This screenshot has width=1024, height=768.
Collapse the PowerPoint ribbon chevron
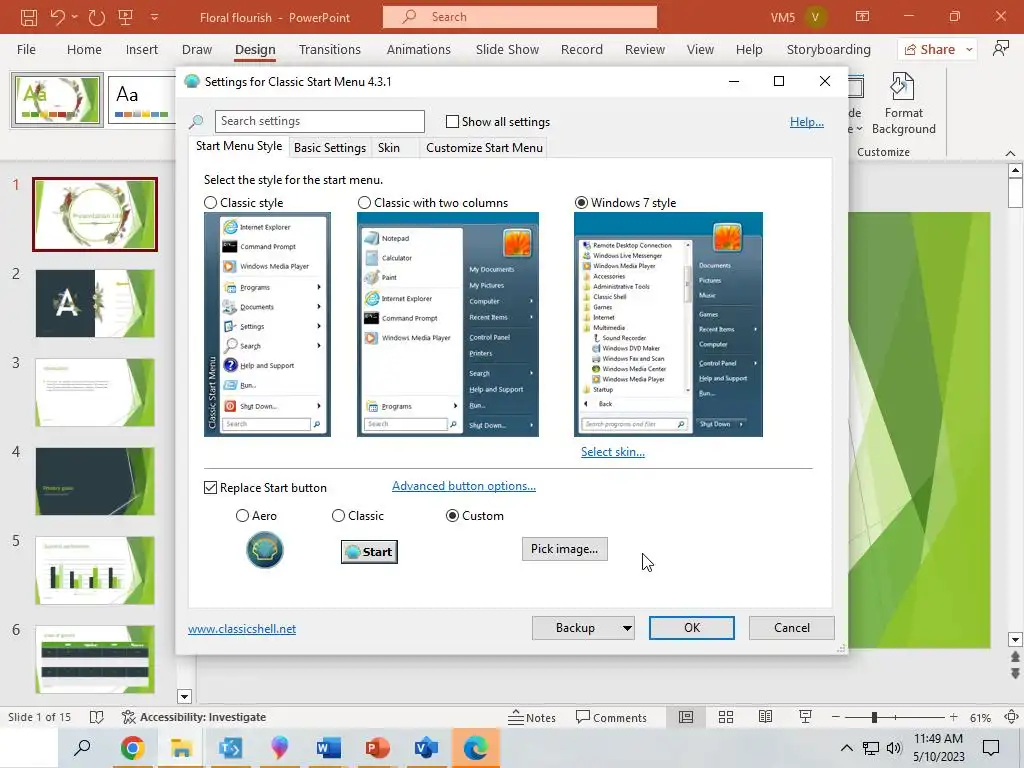tap(1010, 153)
